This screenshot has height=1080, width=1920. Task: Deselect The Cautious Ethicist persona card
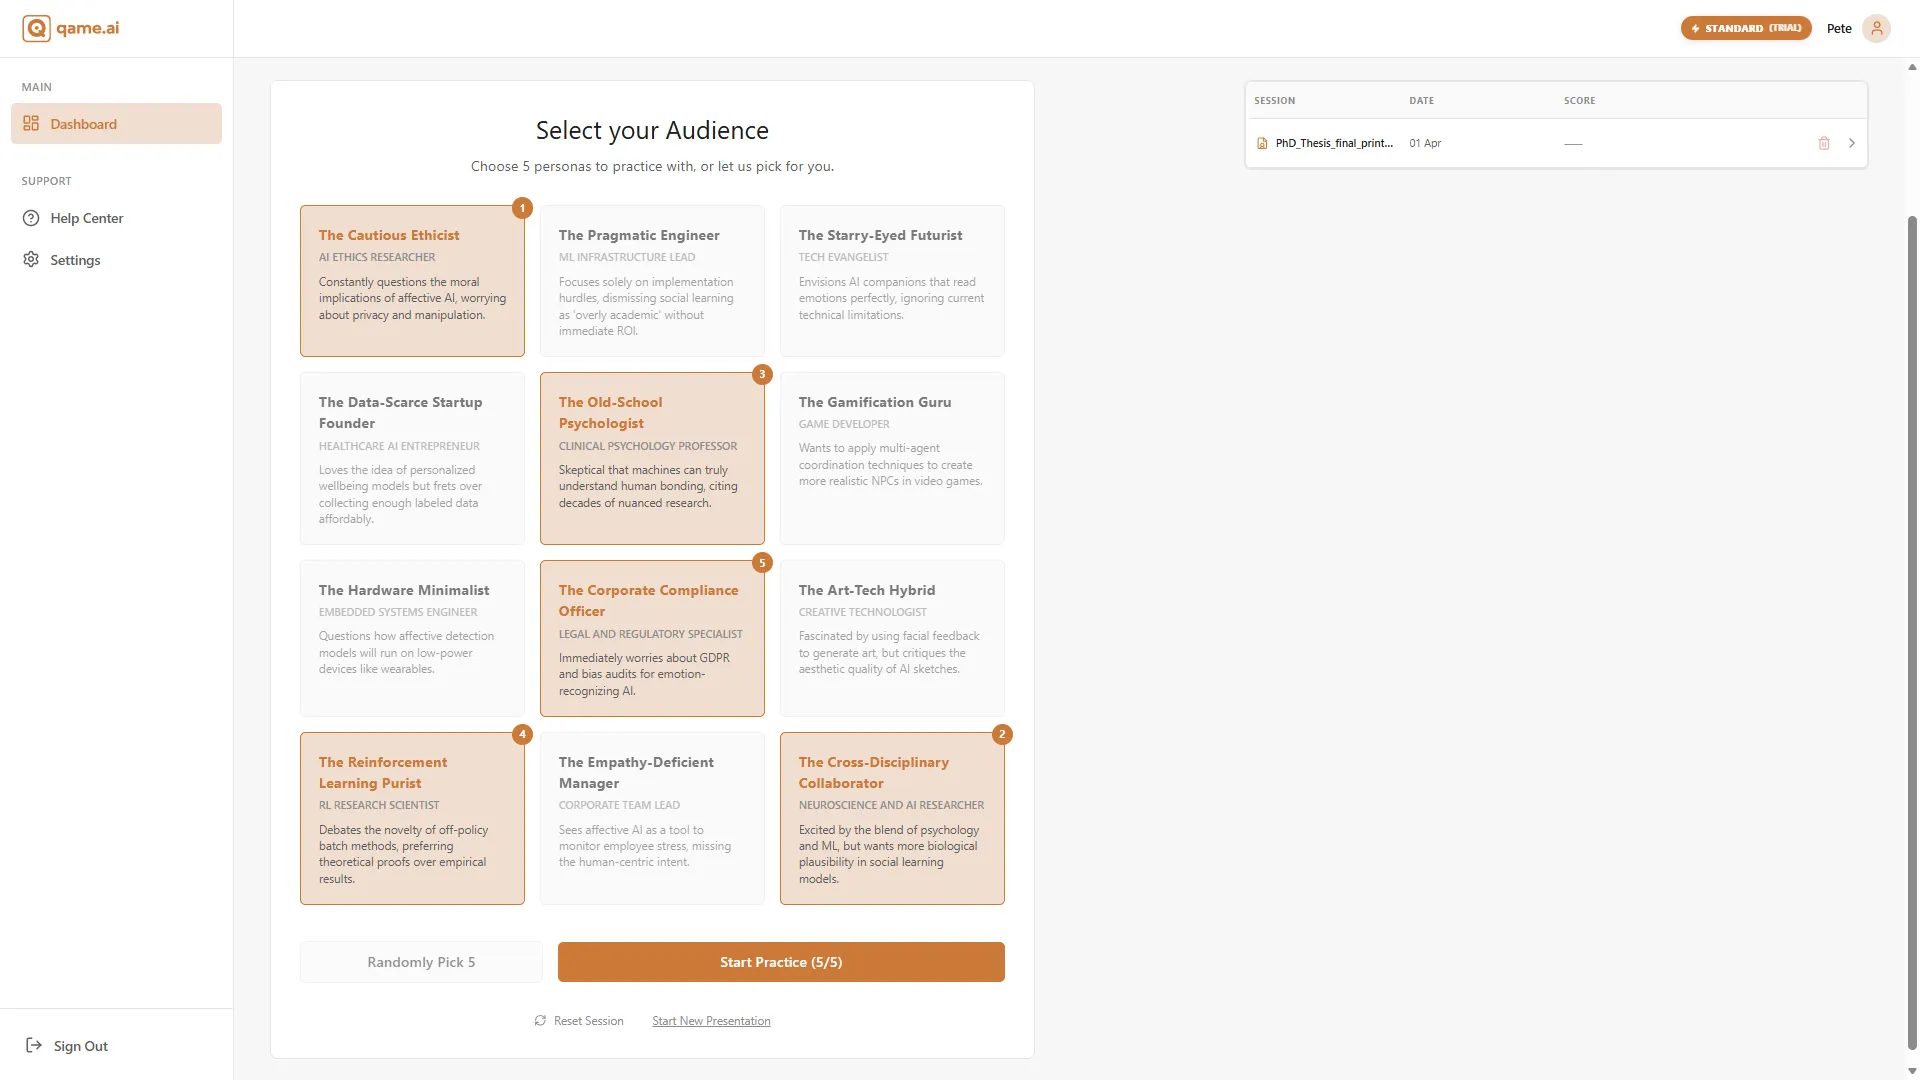pyautogui.click(x=412, y=281)
